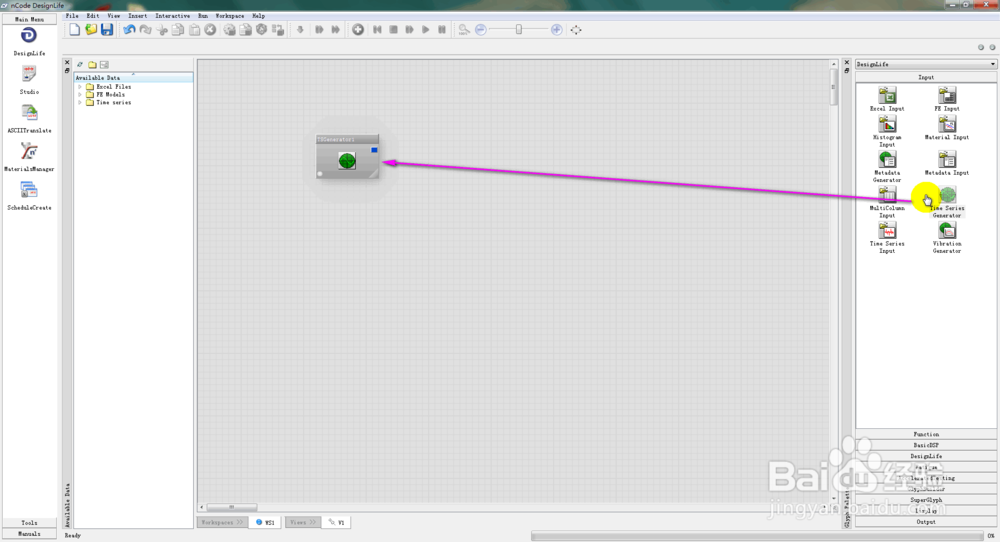Click the fit-to-view crosshair icon

pos(576,30)
